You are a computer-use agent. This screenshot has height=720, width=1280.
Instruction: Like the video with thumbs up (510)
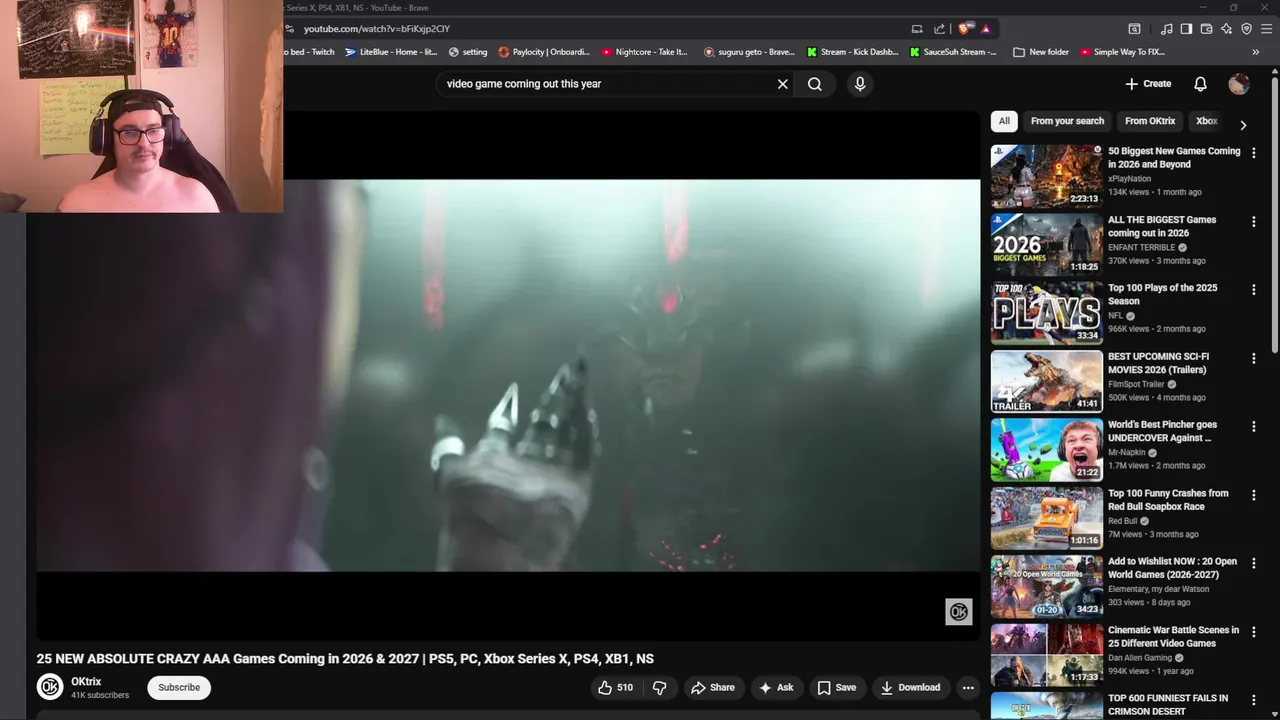(x=615, y=687)
